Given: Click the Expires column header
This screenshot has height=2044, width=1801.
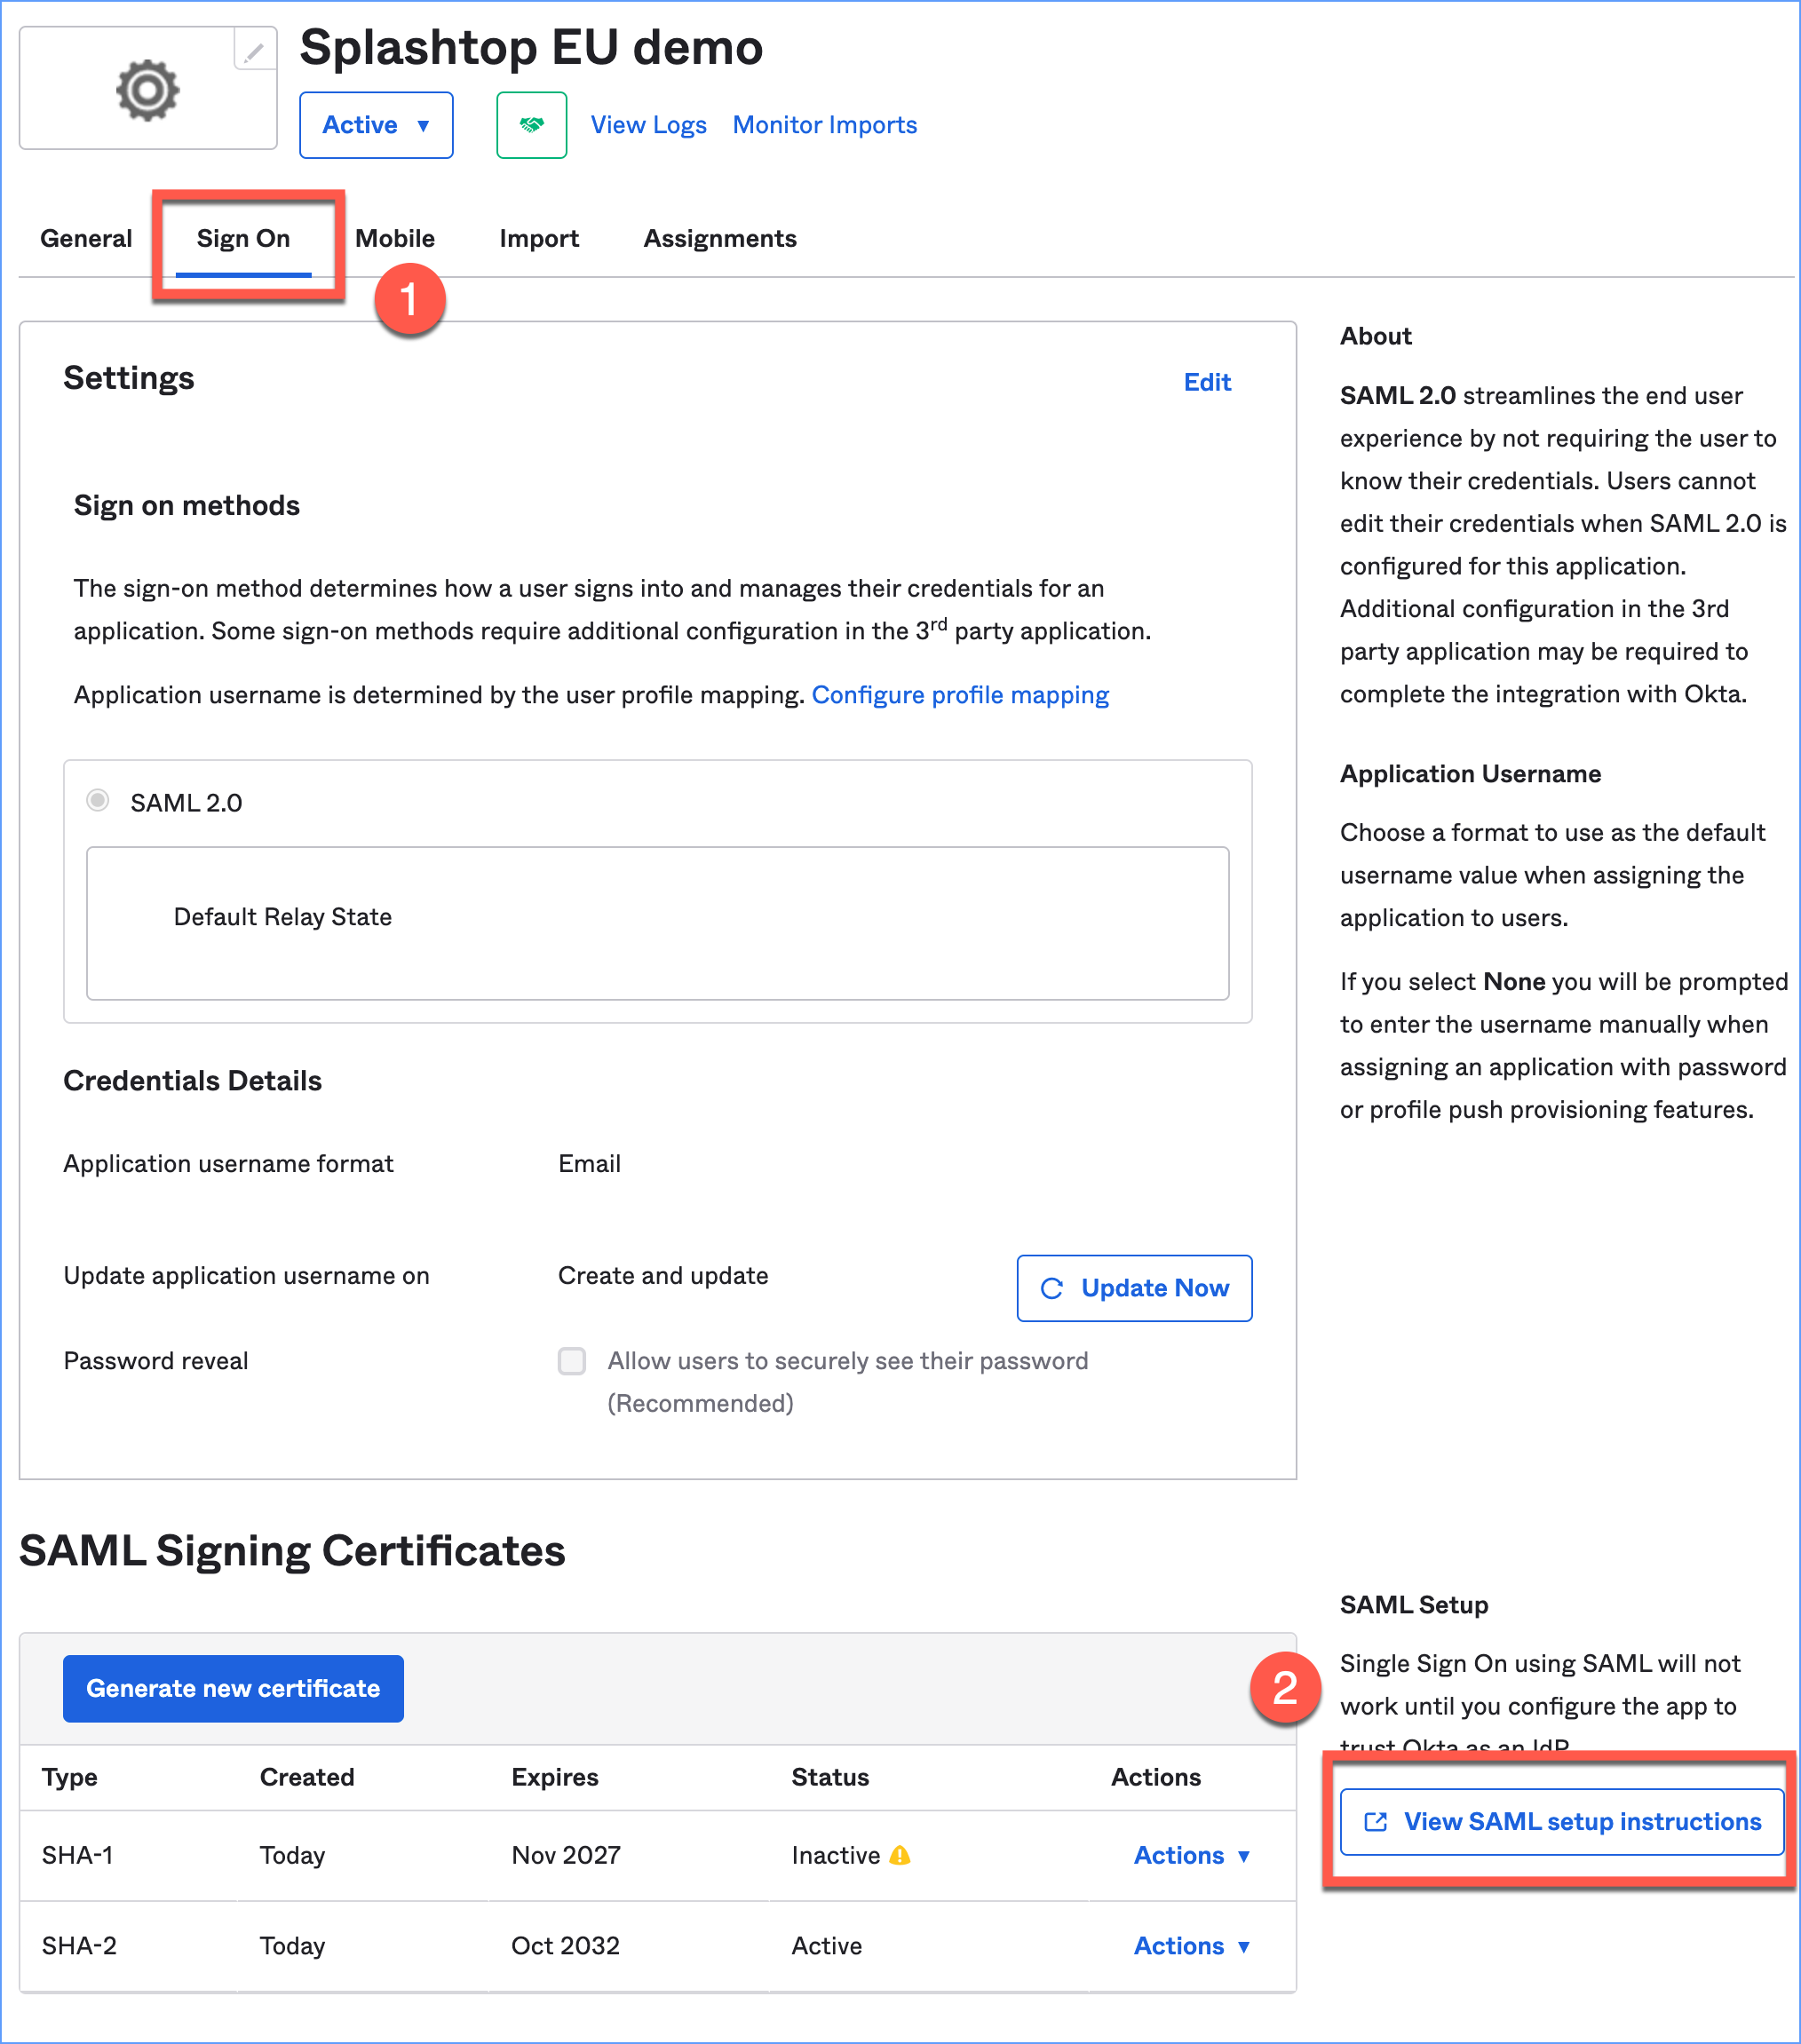Looking at the screenshot, I should point(555,1777).
